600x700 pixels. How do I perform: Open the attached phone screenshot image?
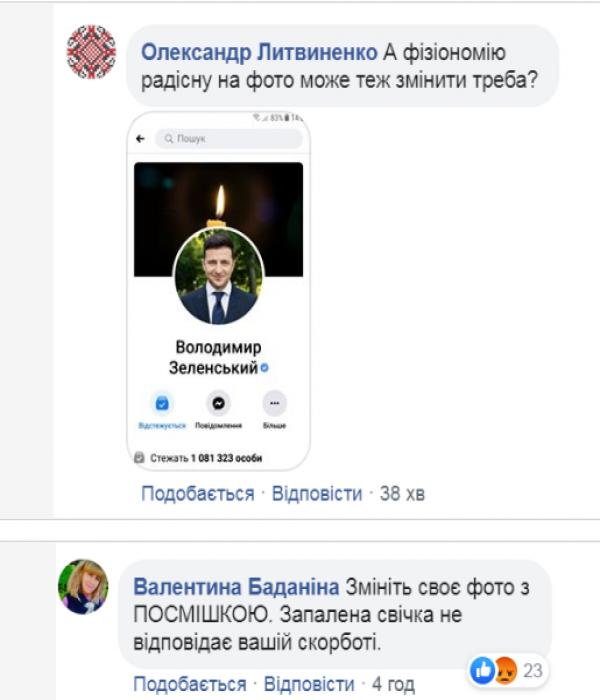point(218,290)
